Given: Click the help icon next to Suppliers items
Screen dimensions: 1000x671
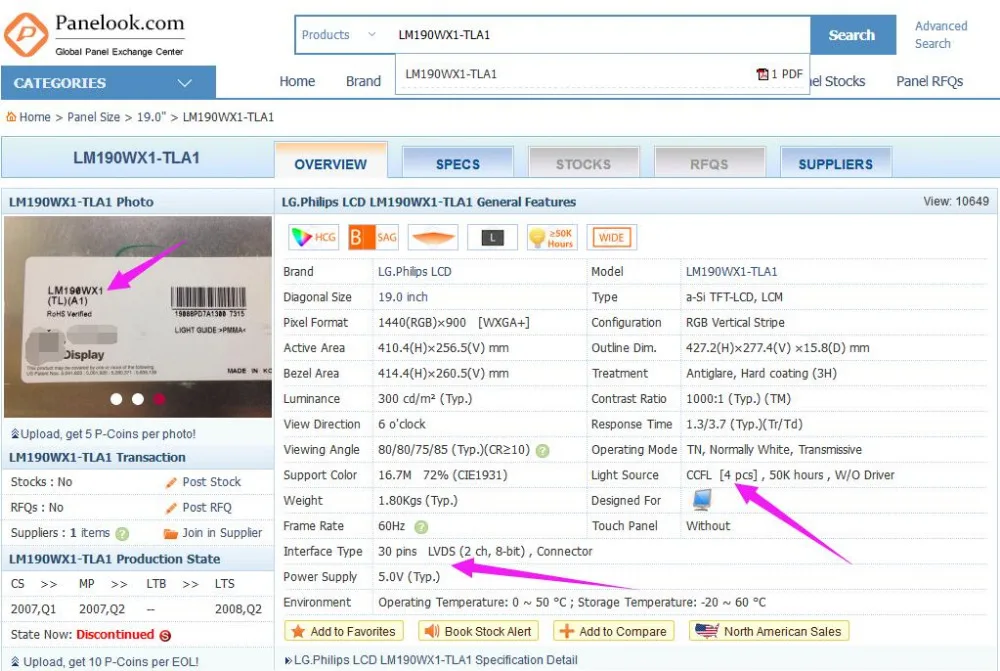Looking at the screenshot, I should [x=122, y=533].
